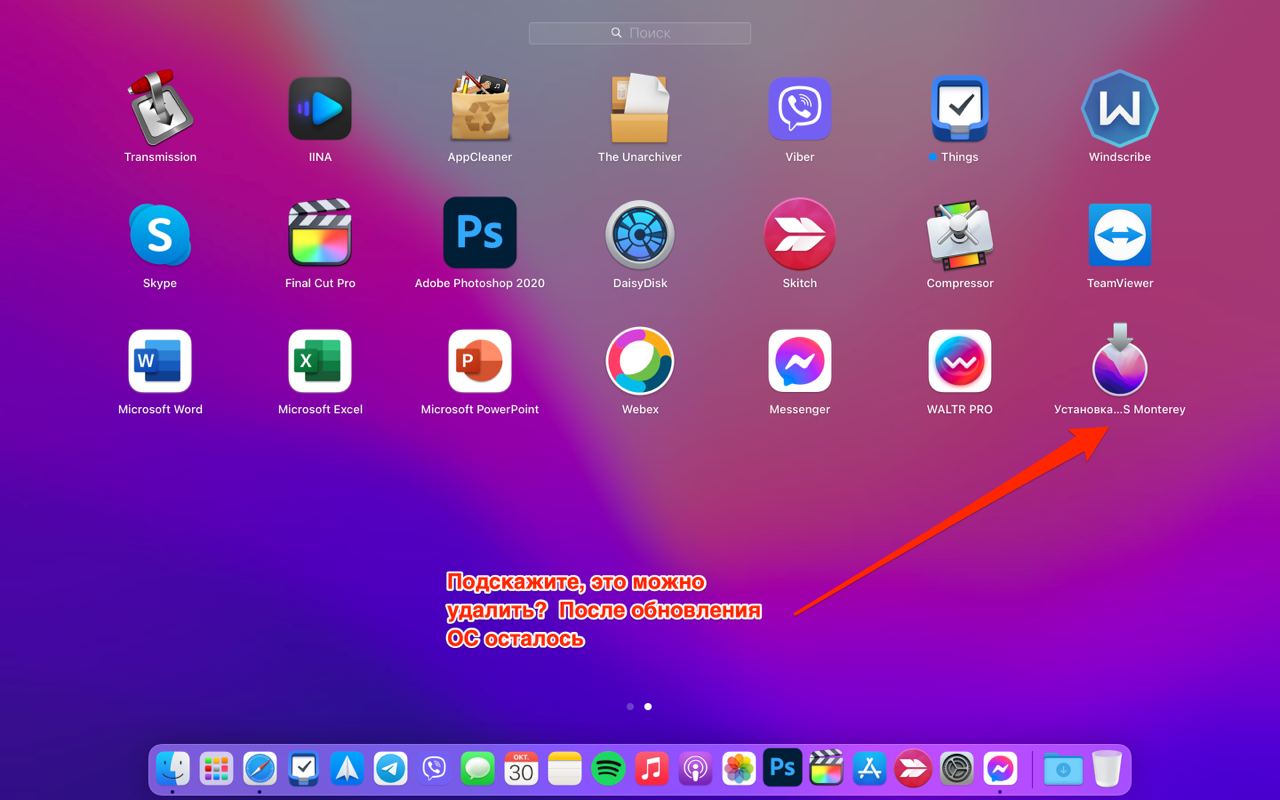Open Safari from the Dock

(x=260, y=768)
